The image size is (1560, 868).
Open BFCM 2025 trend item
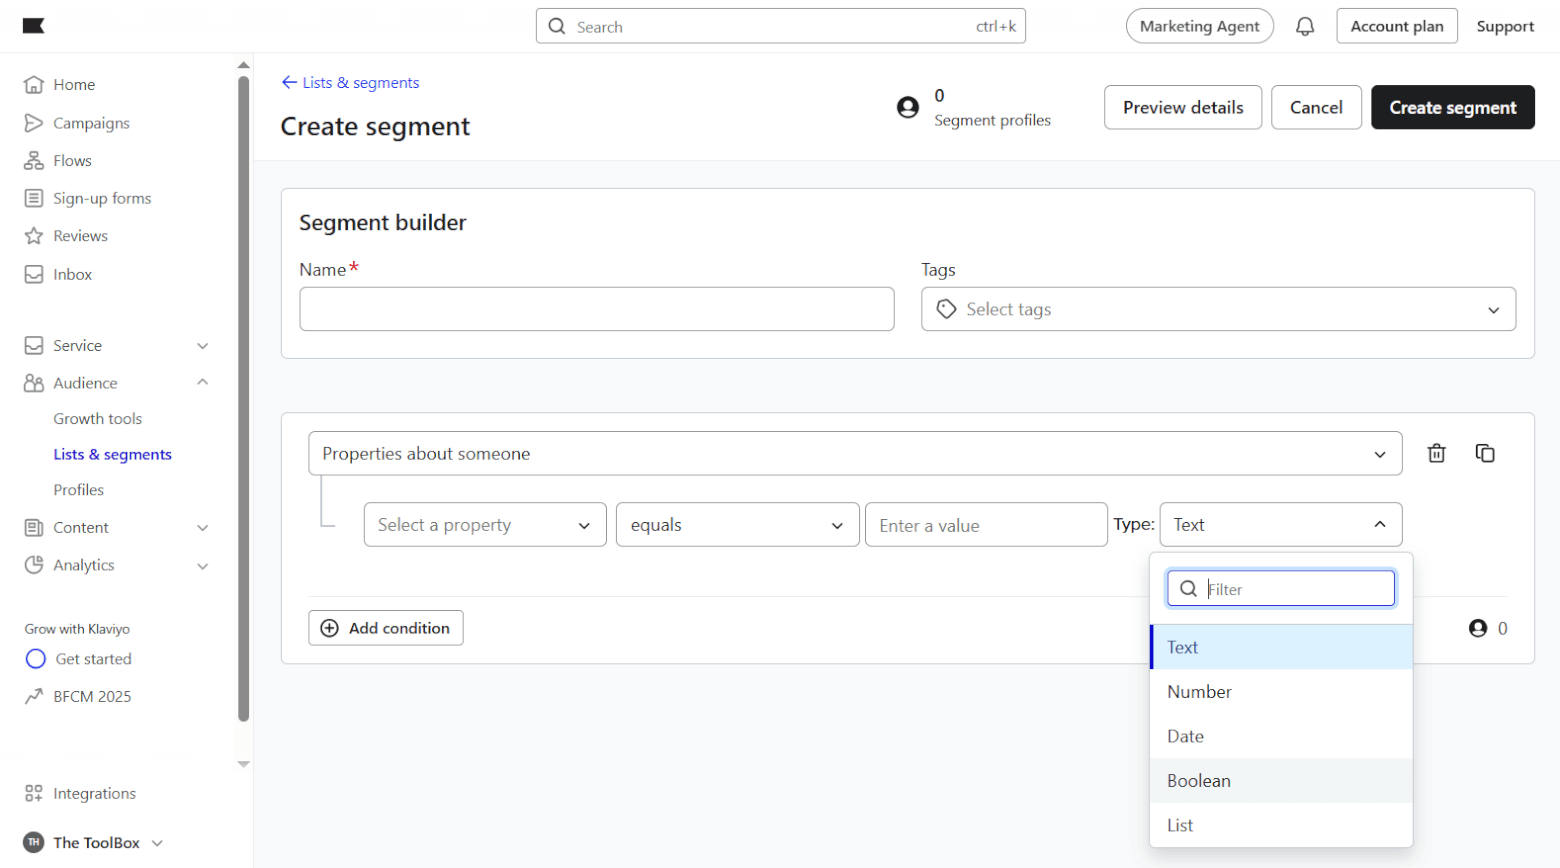pyautogui.click(x=92, y=696)
